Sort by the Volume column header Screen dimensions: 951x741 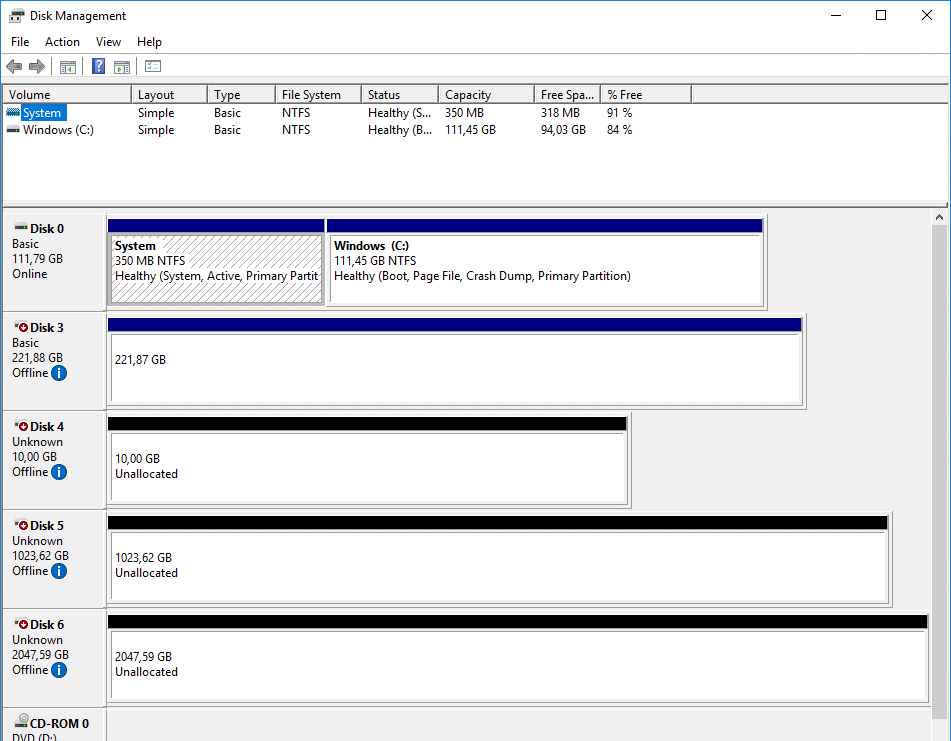tap(67, 95)
